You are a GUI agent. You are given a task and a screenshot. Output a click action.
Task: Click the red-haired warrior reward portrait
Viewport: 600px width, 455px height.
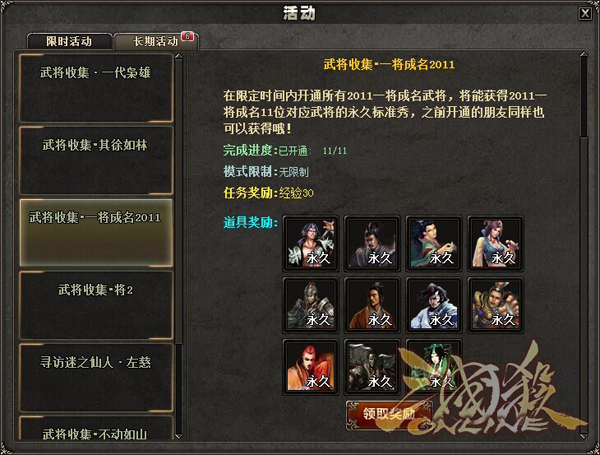pos(311,367)
